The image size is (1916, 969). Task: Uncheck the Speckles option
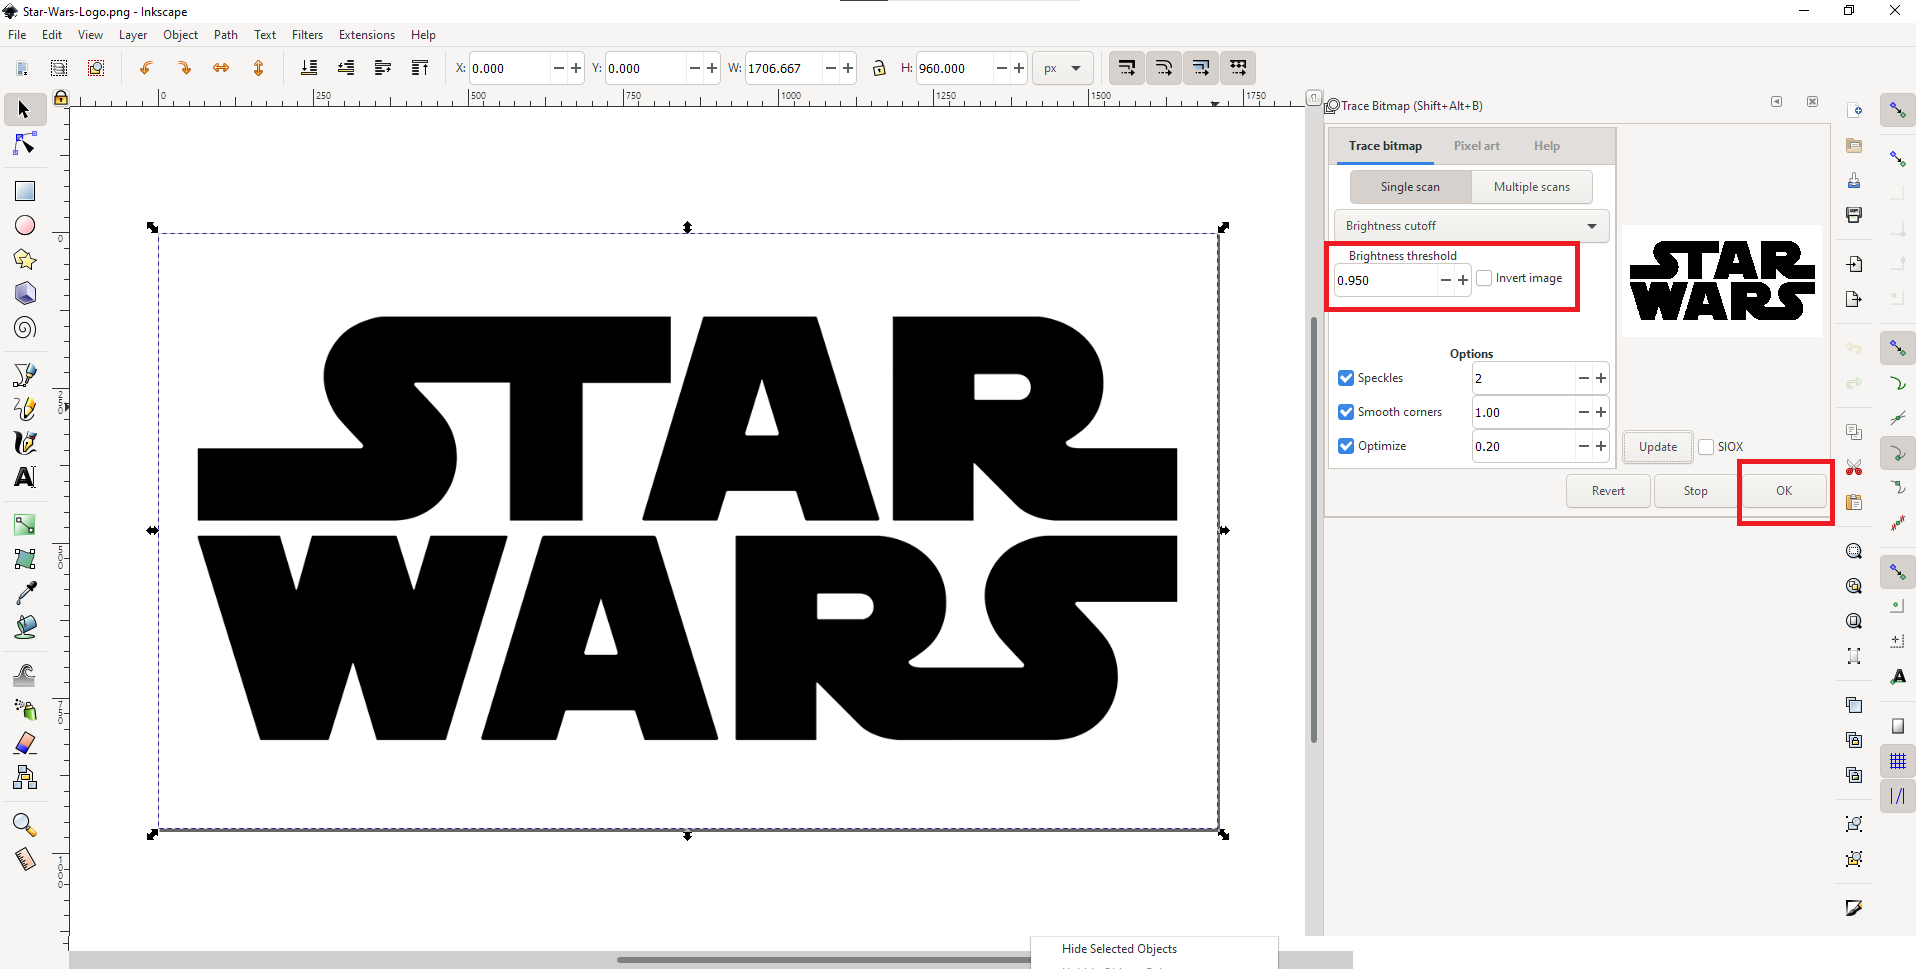click(x=1346, y=378)
